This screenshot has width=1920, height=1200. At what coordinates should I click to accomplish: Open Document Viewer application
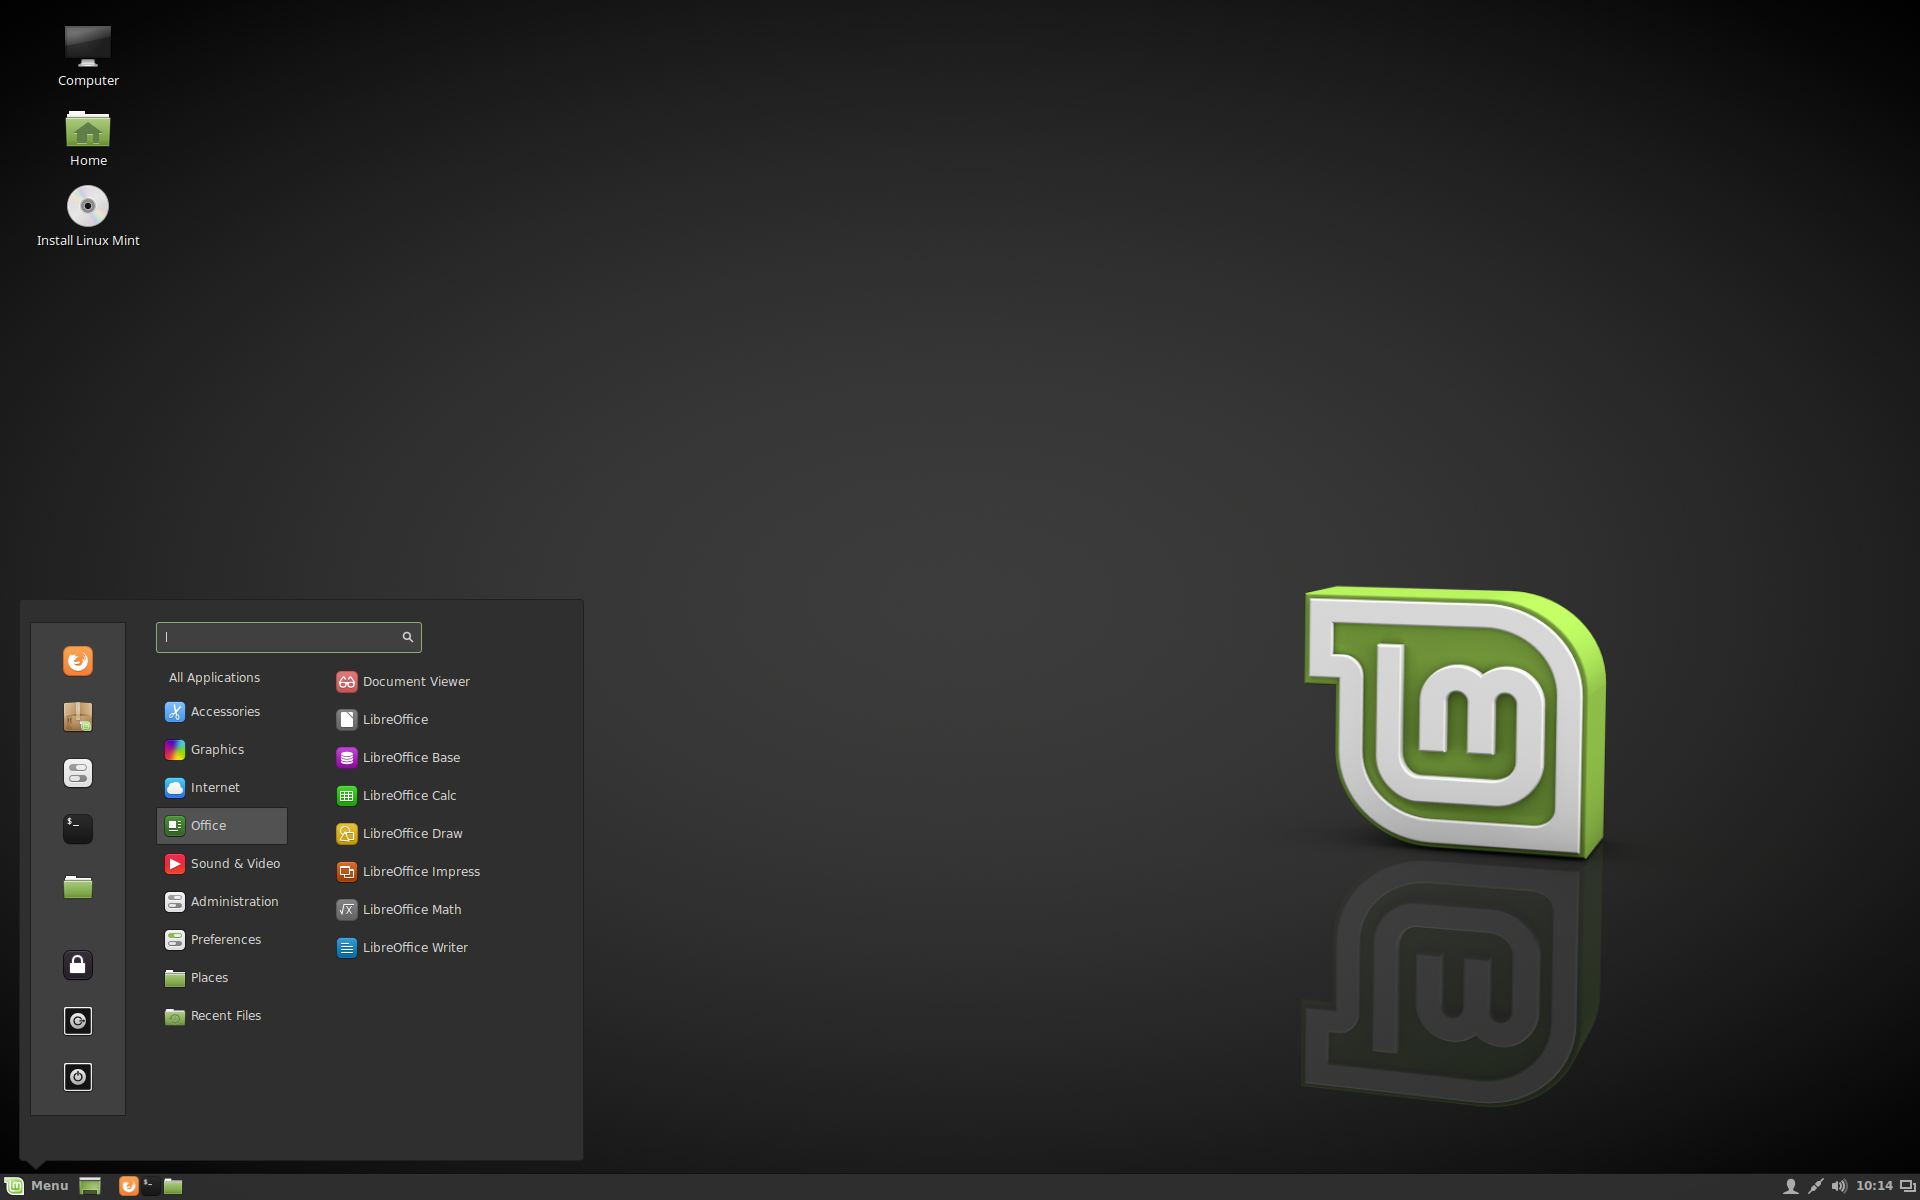tap(416, 679)
